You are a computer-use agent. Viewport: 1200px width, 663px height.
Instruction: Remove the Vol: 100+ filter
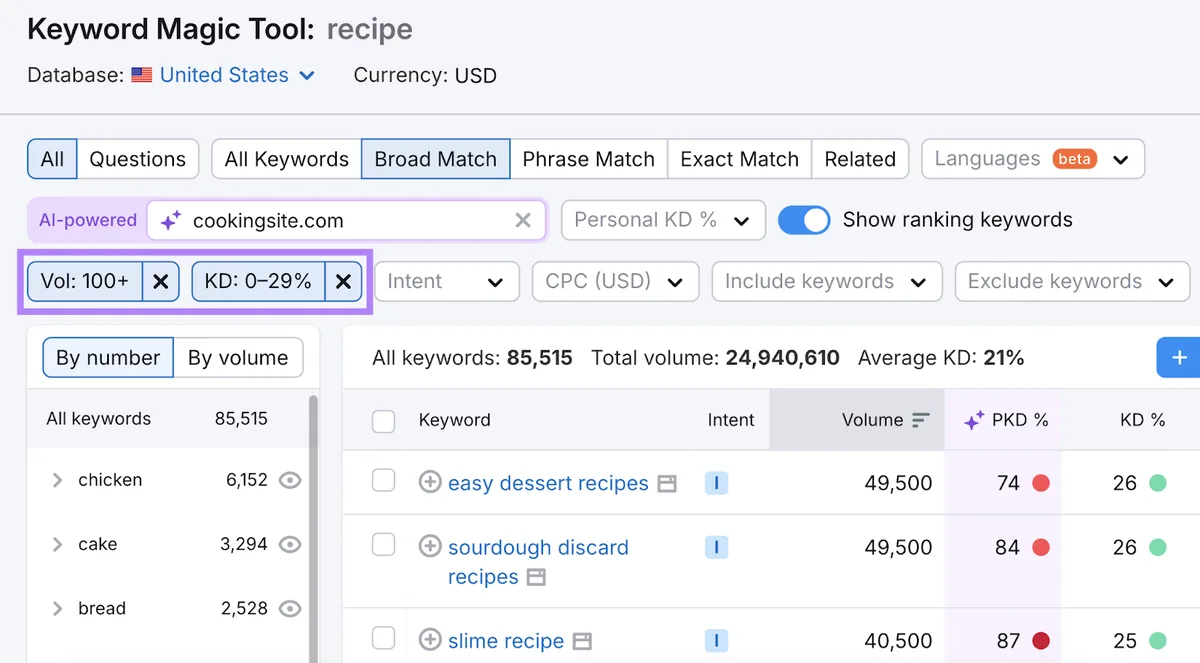click(x=160, y=282)
